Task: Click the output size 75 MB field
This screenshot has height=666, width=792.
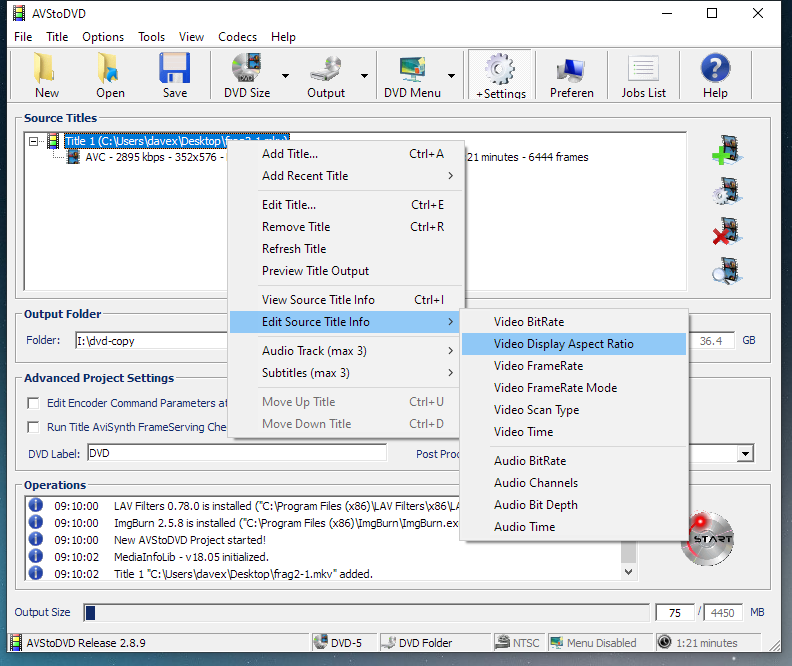Action: coord(675,612)
